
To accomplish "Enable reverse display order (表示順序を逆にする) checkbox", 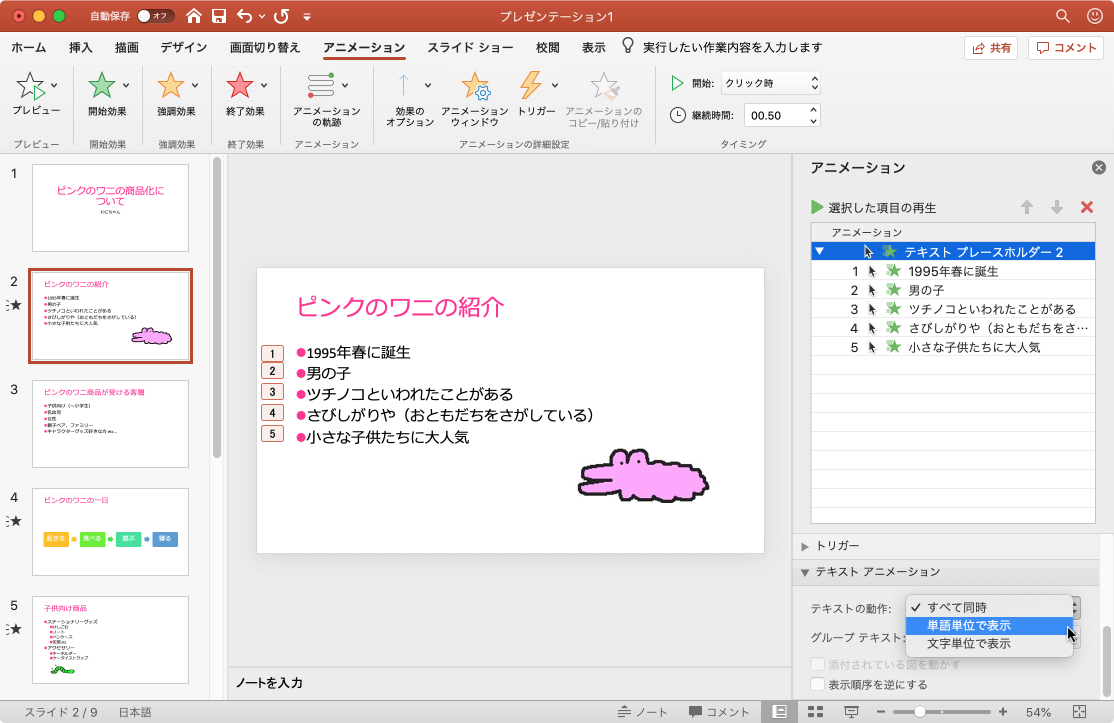I will pos(818,685).
